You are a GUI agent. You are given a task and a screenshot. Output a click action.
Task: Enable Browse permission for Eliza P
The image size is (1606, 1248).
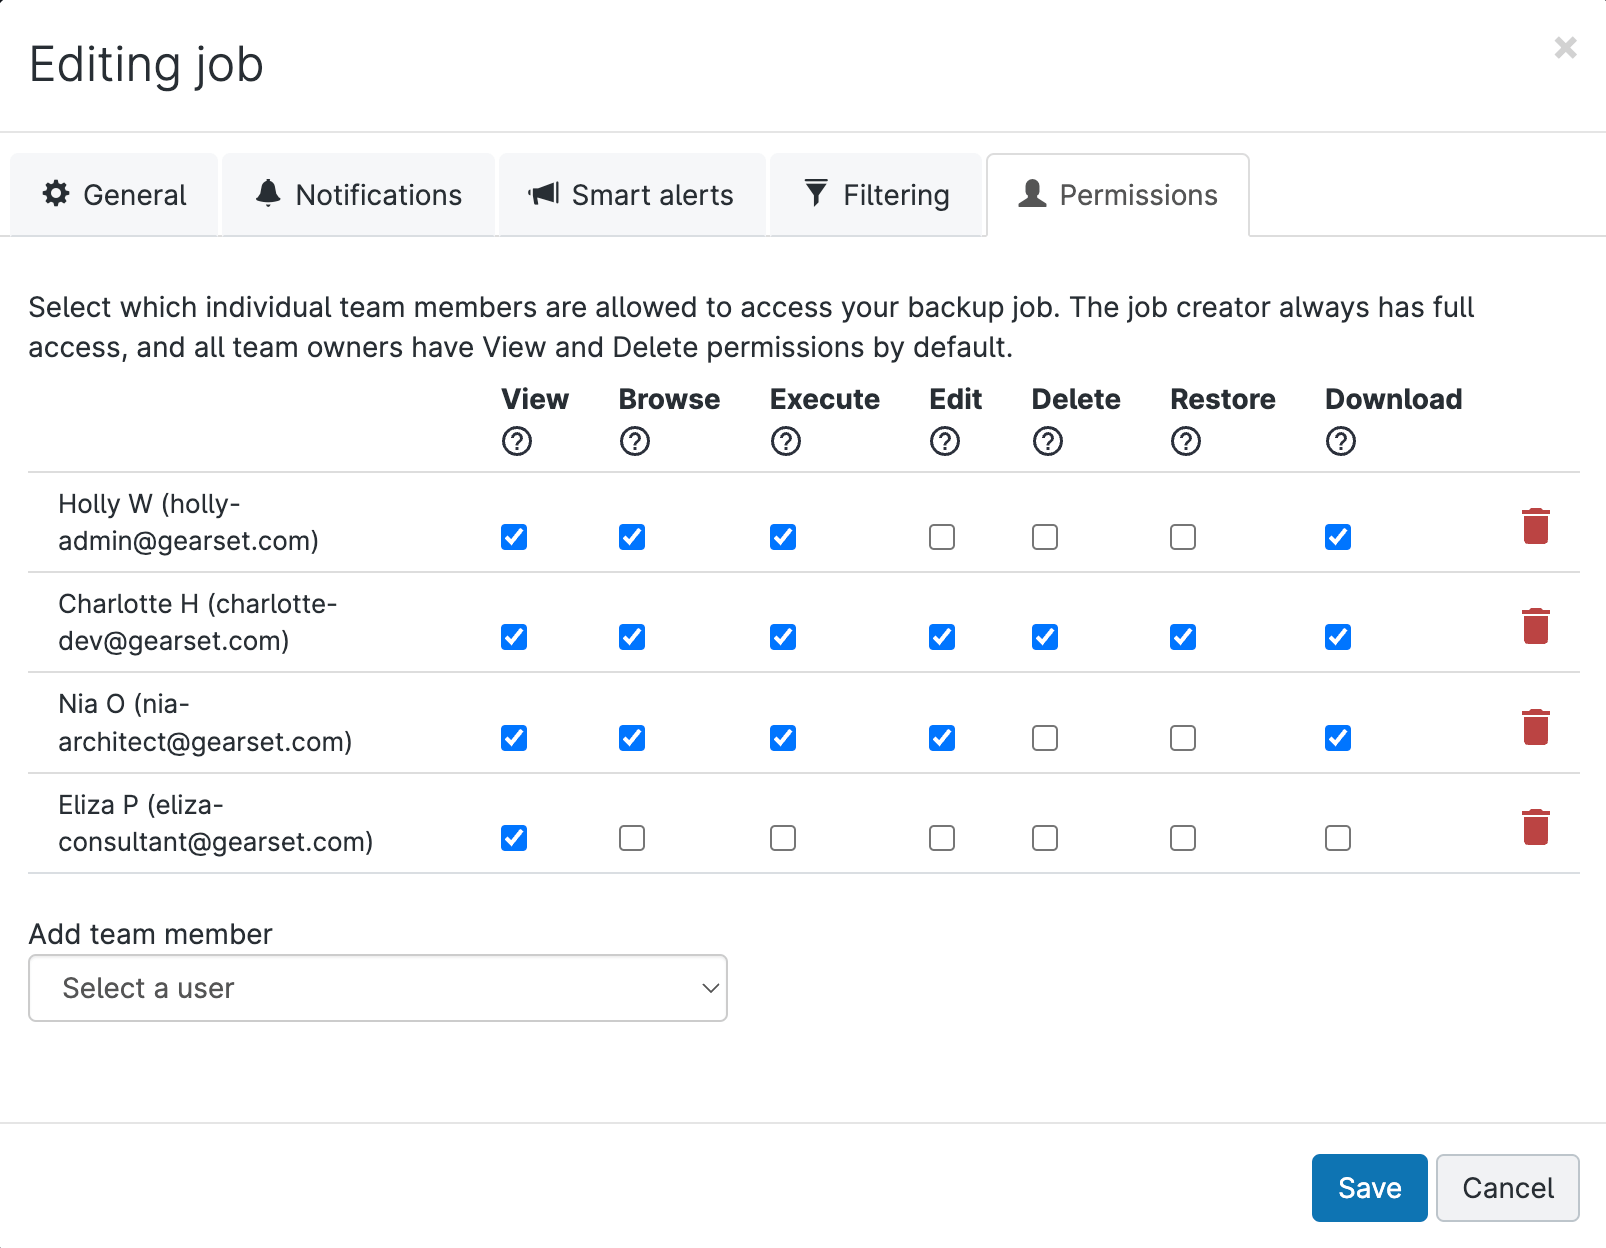pyautogui.click(x=632, y=838)
